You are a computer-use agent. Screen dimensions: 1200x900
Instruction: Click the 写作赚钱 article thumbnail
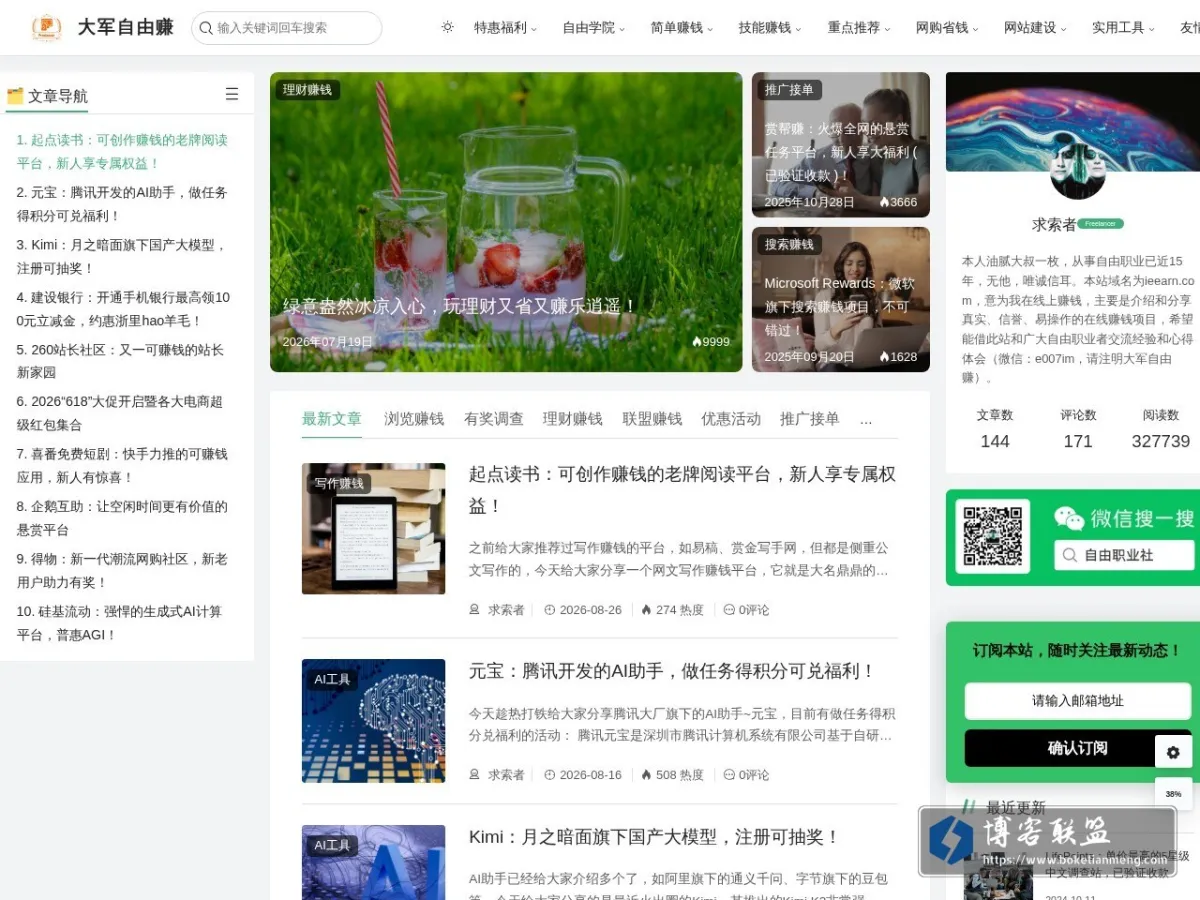(x=373, y=529)
